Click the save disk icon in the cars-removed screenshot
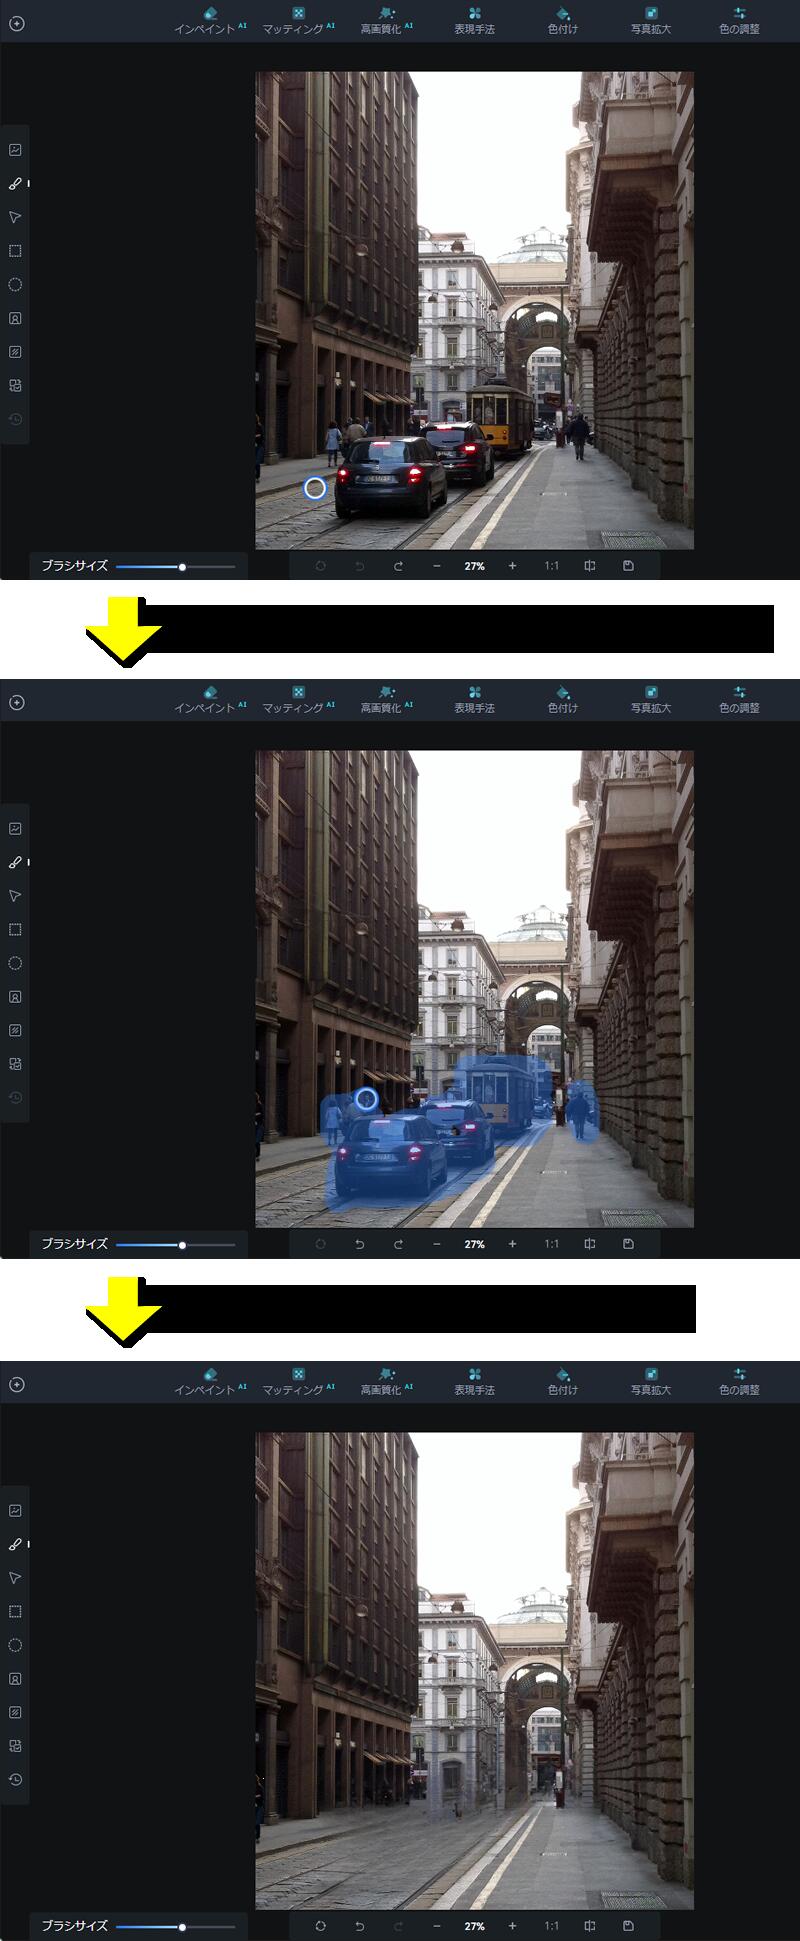This screenshot has width=800, height=1941. point(628,1925)
